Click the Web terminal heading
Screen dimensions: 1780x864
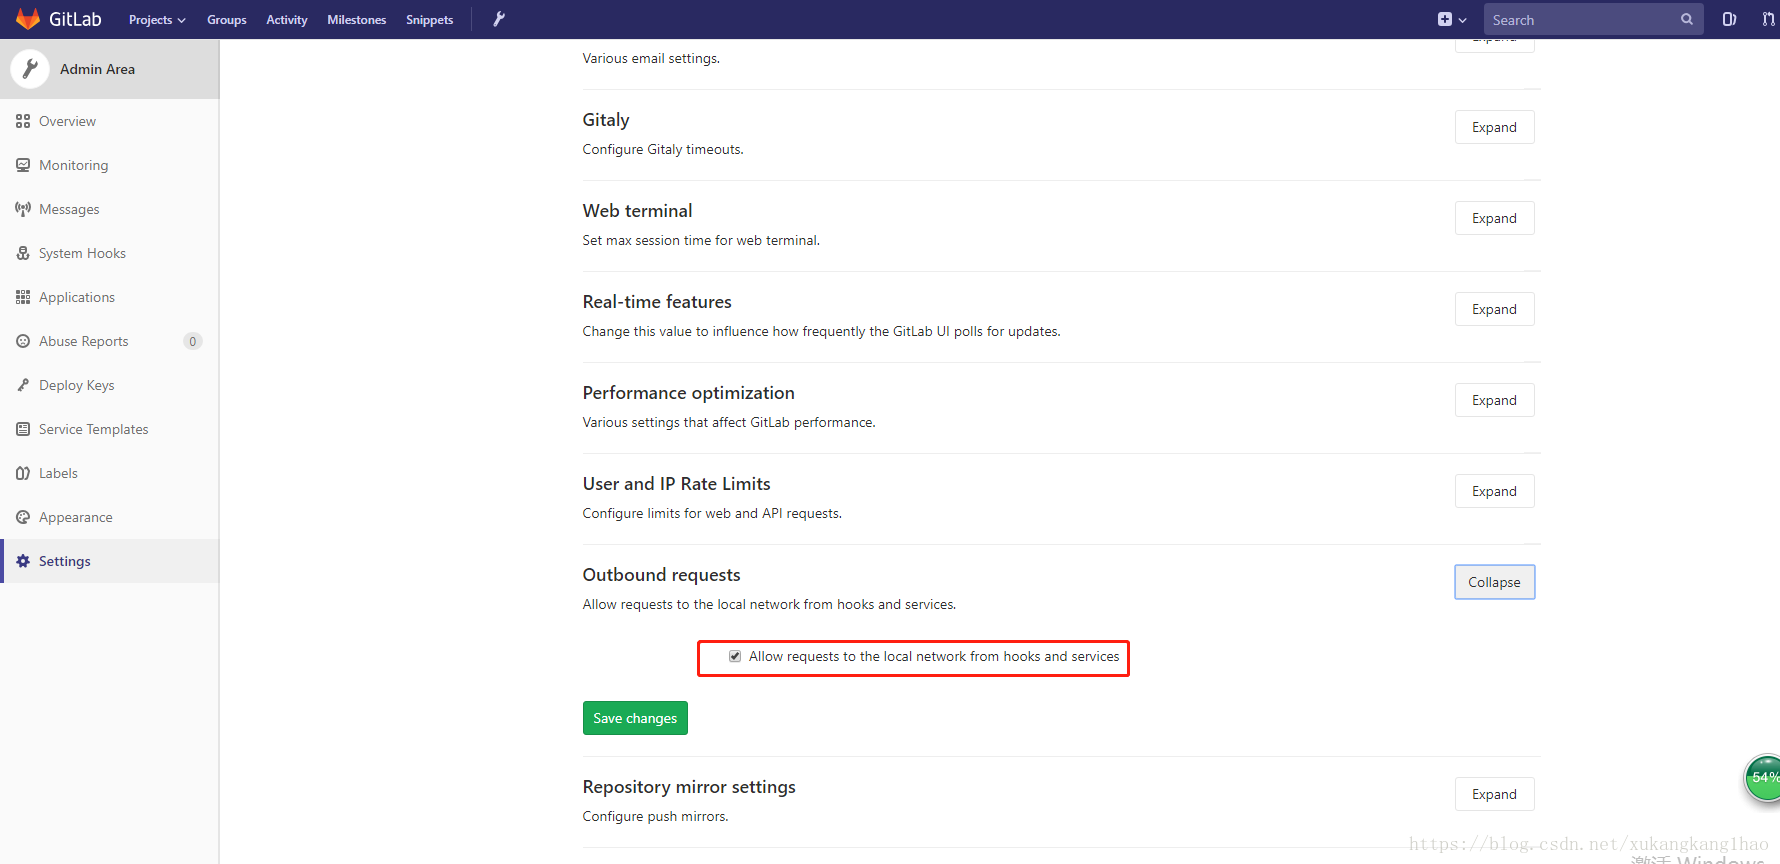tap(637, 211)
